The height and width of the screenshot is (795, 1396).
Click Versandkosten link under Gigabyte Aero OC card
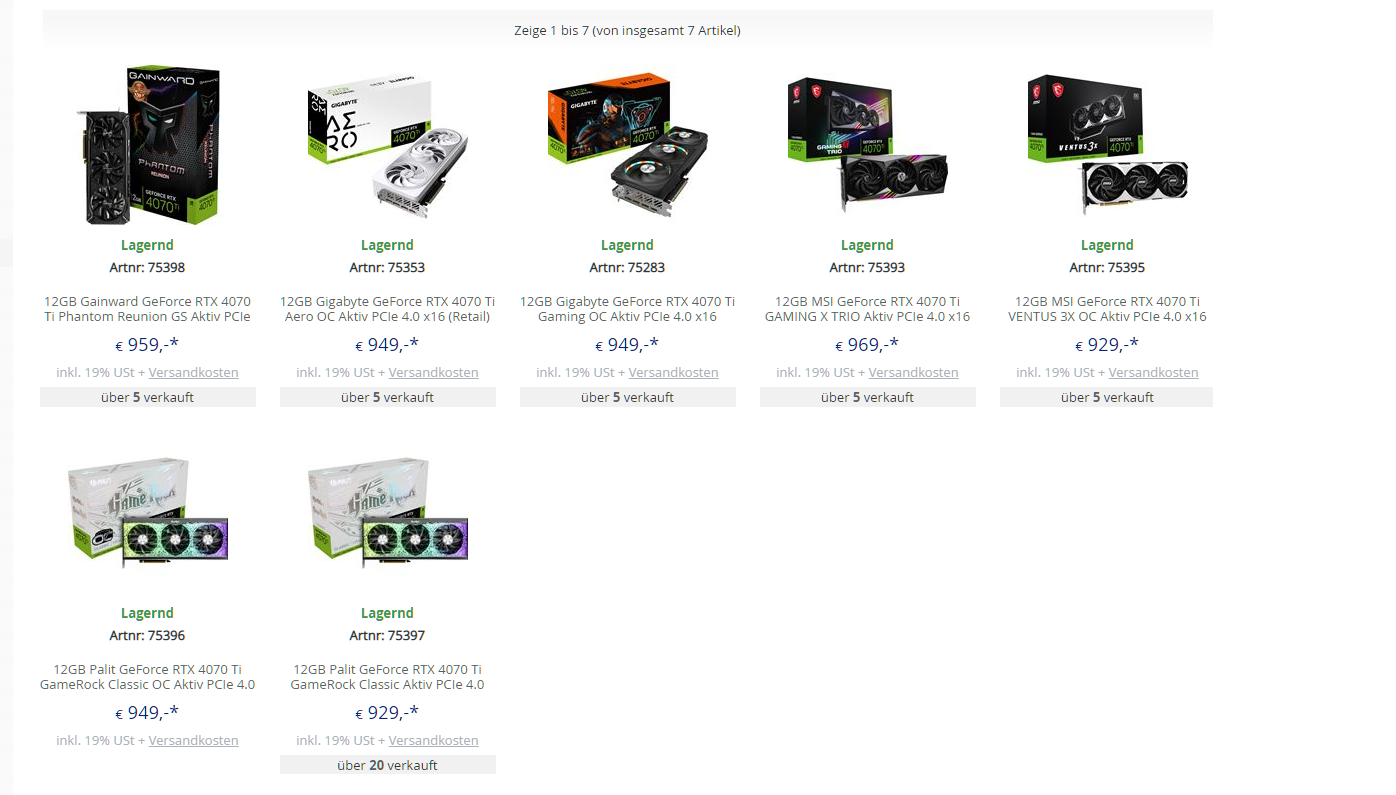click(434, 372)
